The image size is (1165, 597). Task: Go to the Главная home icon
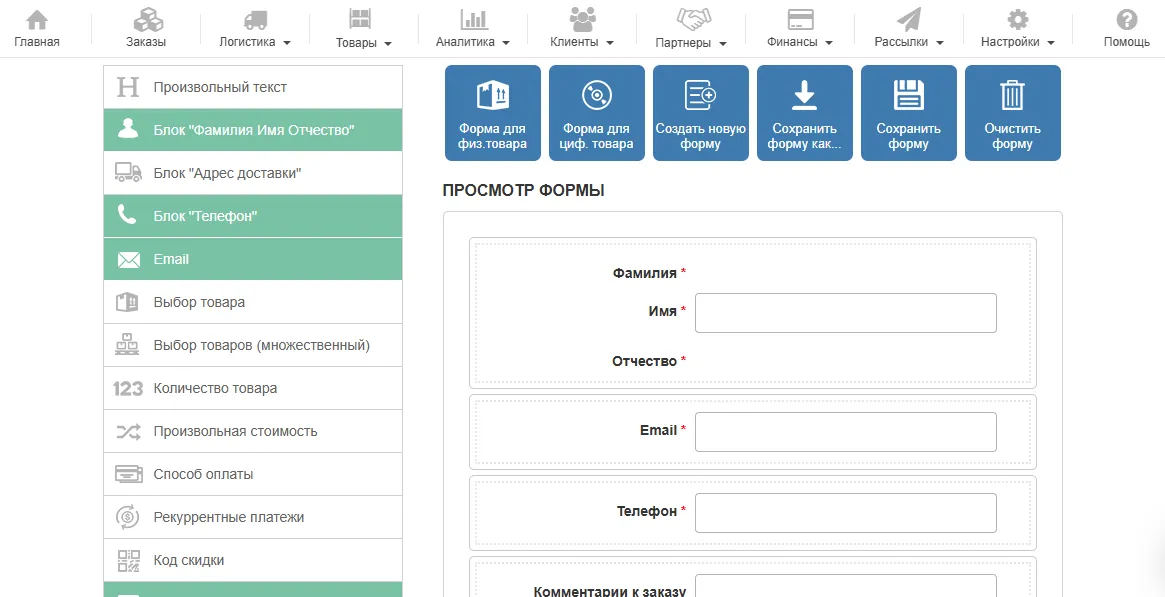point(37,20)
